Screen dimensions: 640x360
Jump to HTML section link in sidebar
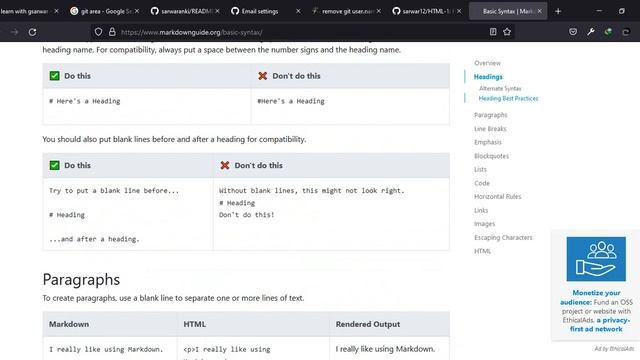pos(482,251)
